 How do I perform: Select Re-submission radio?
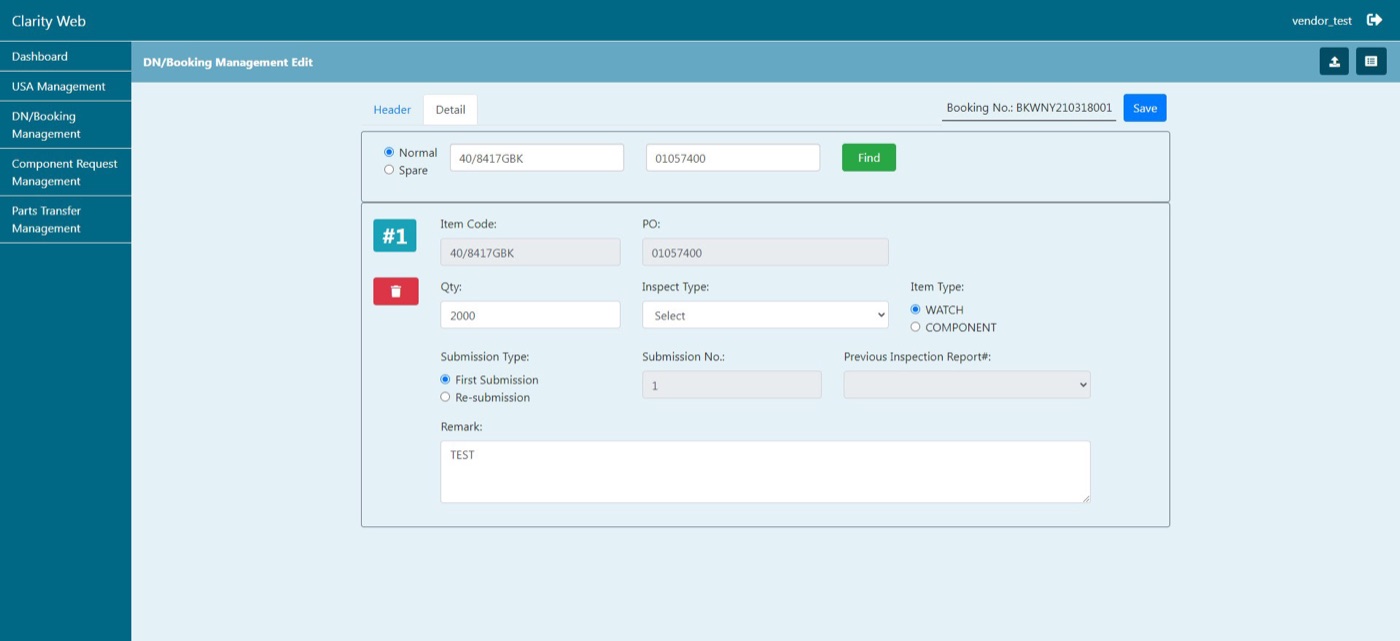coord(445,397)
